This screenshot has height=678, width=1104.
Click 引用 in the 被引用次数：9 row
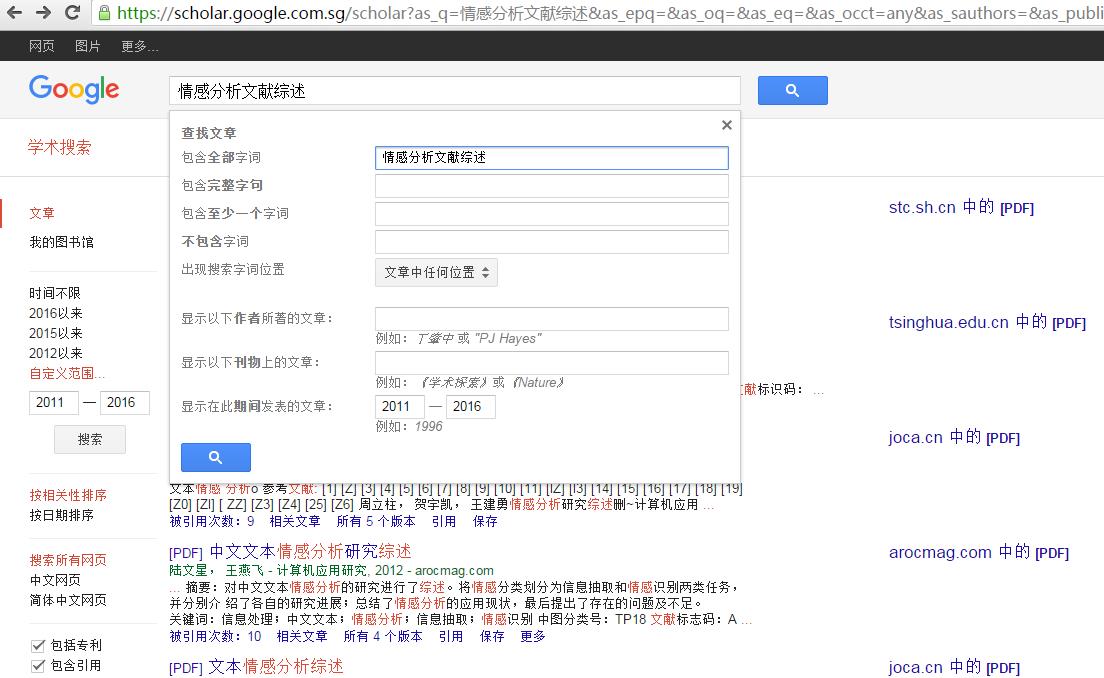pos(444,521)
